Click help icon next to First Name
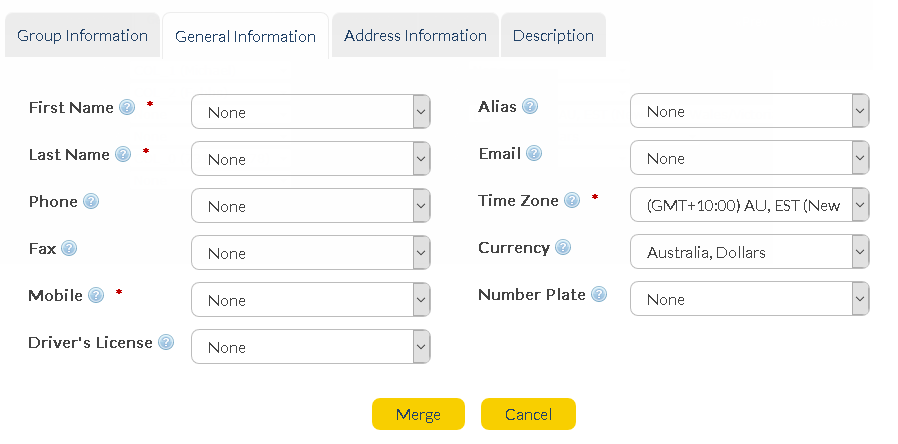 pos(127,108)
